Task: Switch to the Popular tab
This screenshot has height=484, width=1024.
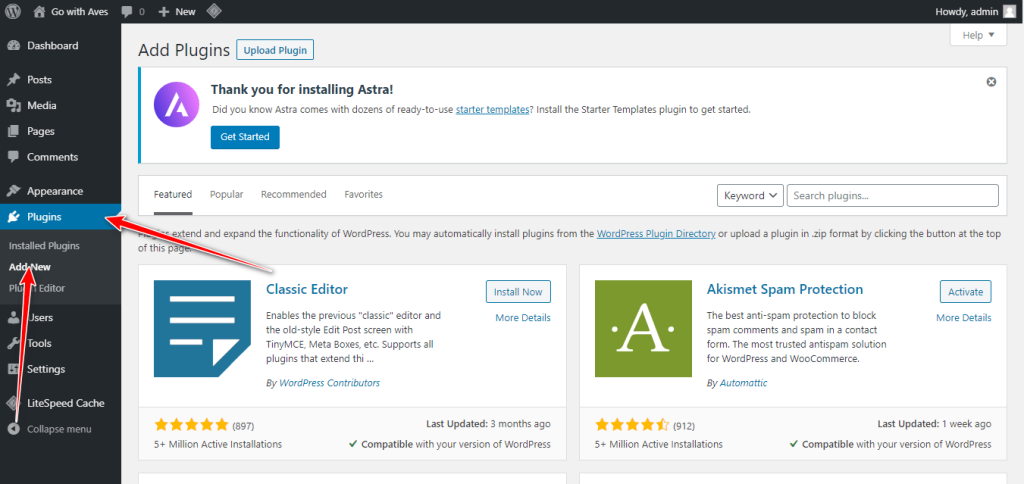Action: point(227,195)
